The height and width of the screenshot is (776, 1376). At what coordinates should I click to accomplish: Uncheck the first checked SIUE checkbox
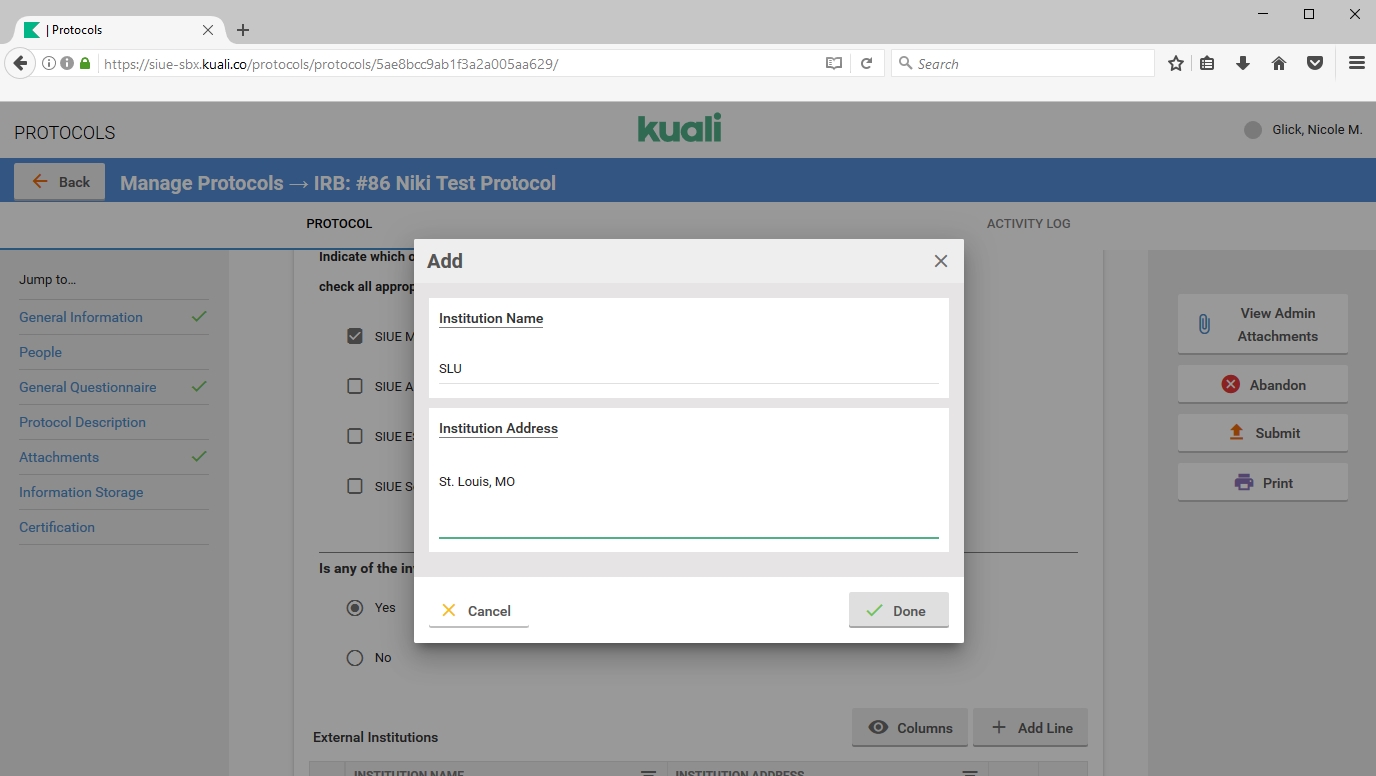(x=355, y=336)
